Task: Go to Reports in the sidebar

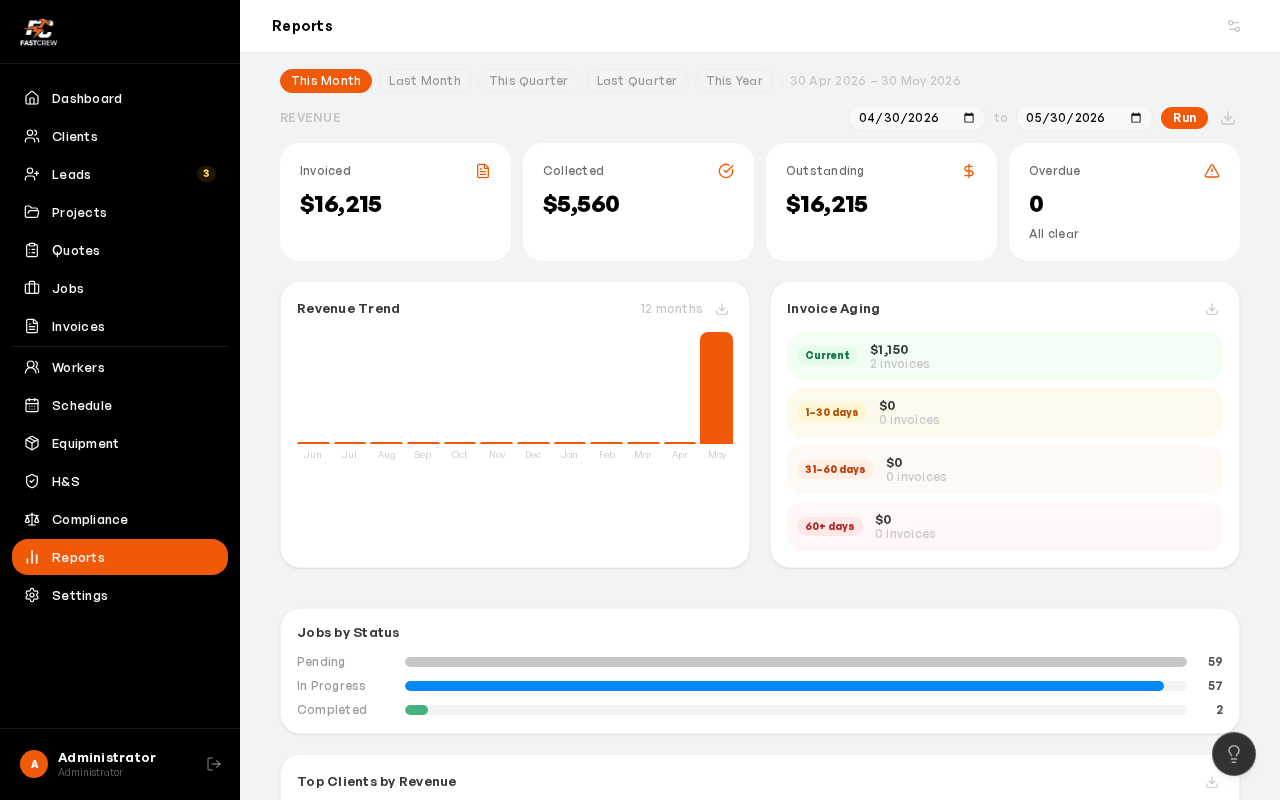Action: tap(120, 557)
